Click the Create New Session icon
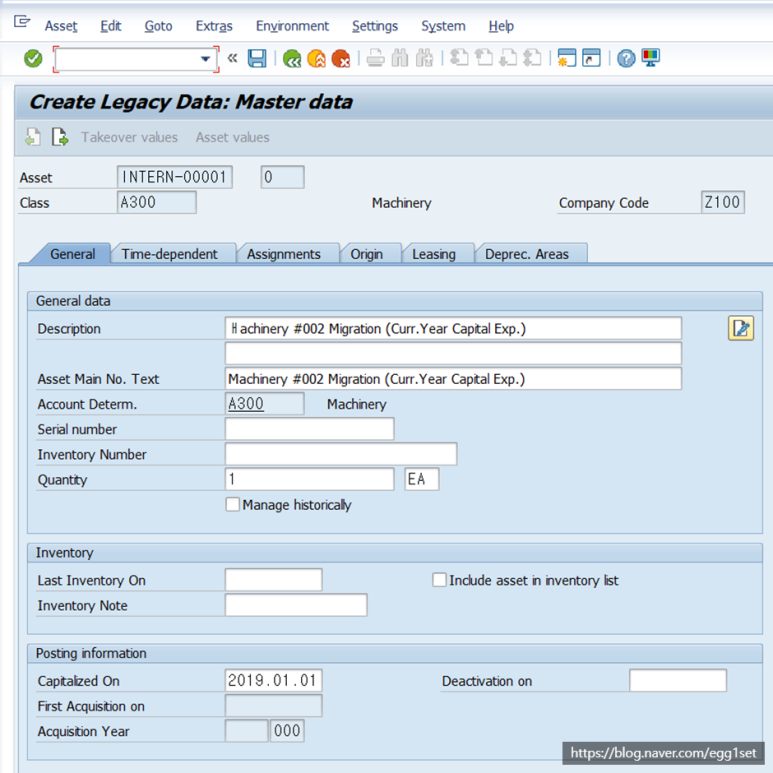Image resolution: width=773 pixels, height=773 pixels. pos(566,58)
